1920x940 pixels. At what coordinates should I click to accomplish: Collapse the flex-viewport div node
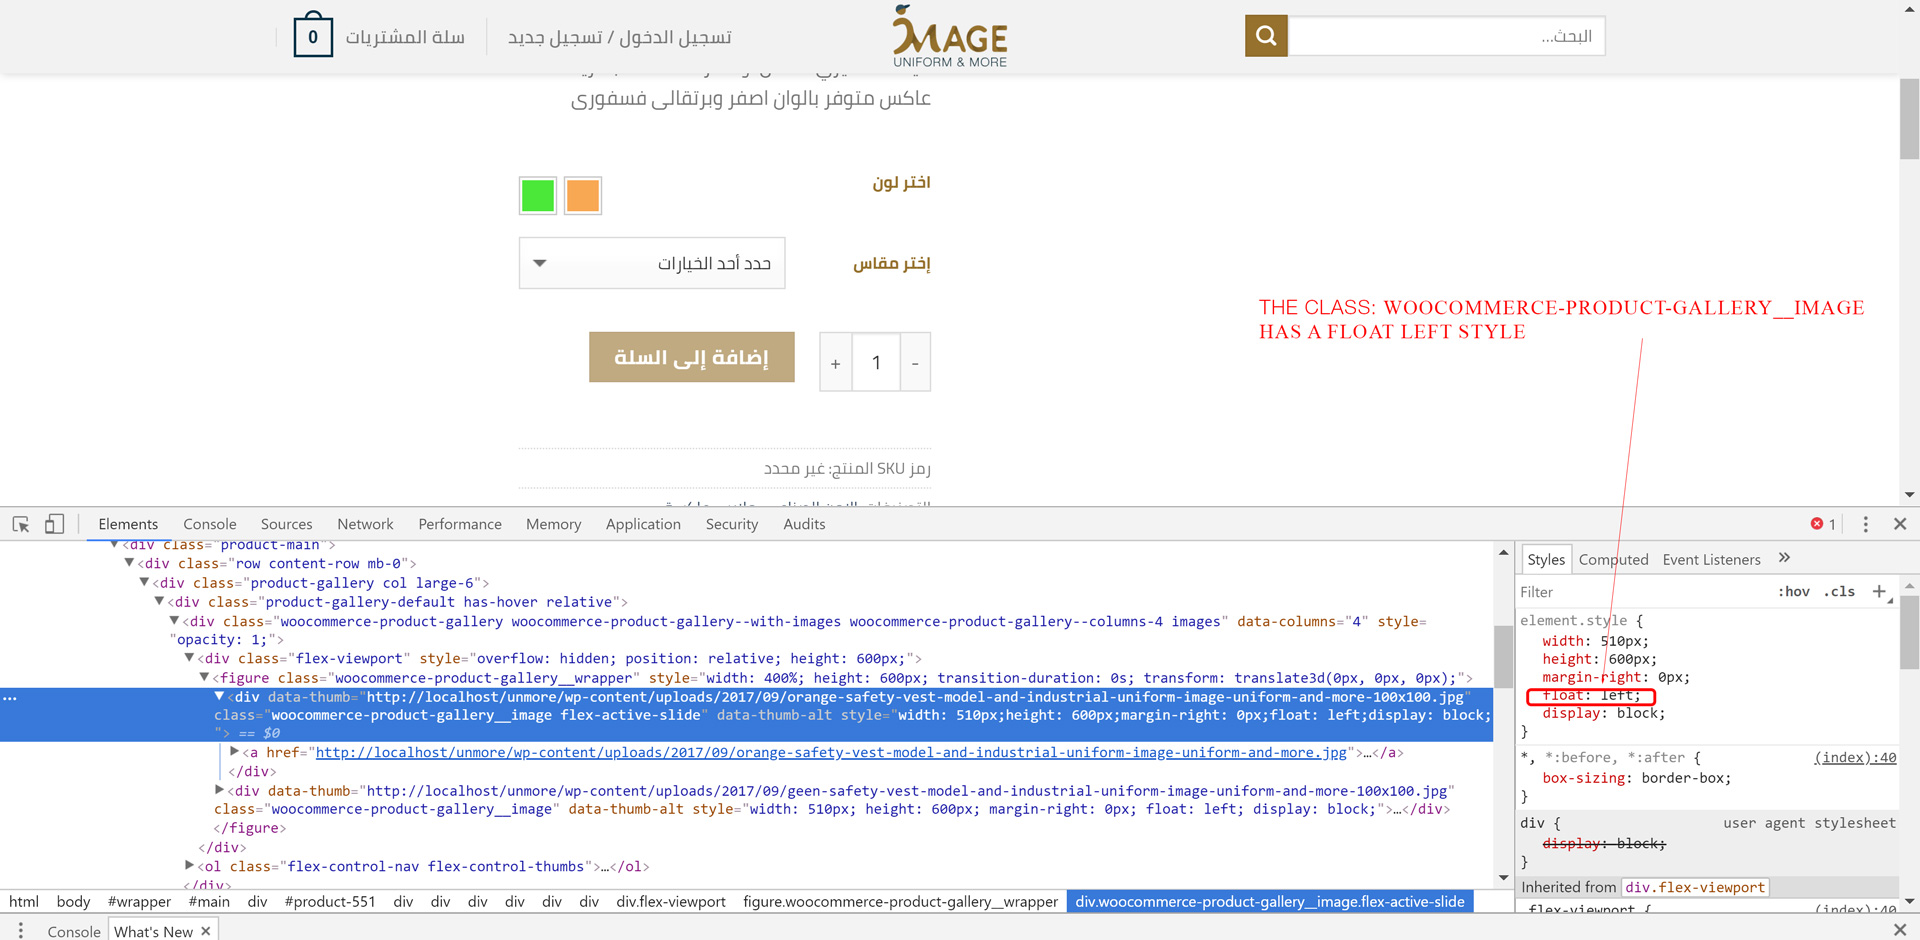coord(189,658)
